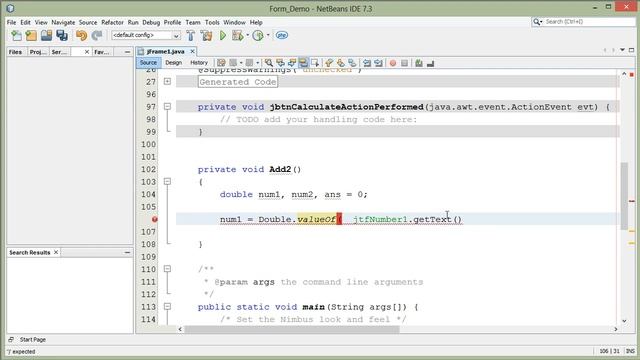Click the Start Page button at bottom

(x=33, y=340)
